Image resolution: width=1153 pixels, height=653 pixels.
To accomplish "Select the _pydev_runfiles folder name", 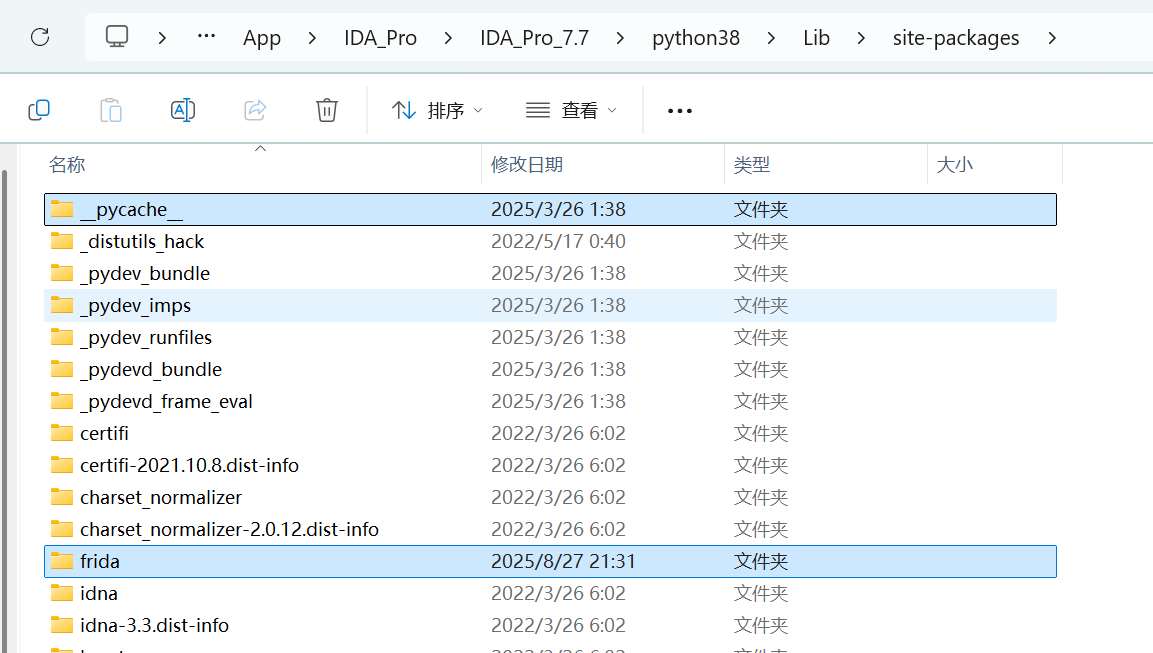I will tap(146, 338).
